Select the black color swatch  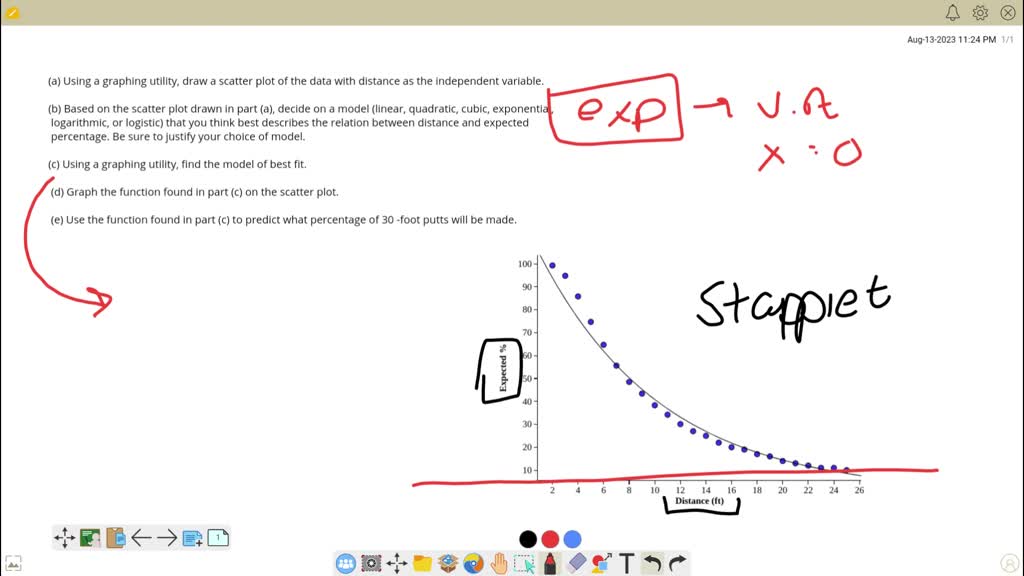click(527, 539)
